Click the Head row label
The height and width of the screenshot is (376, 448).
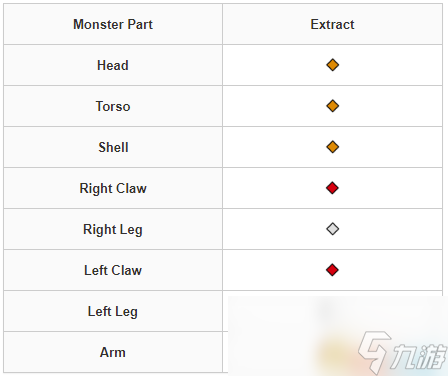tap(113, 65)
